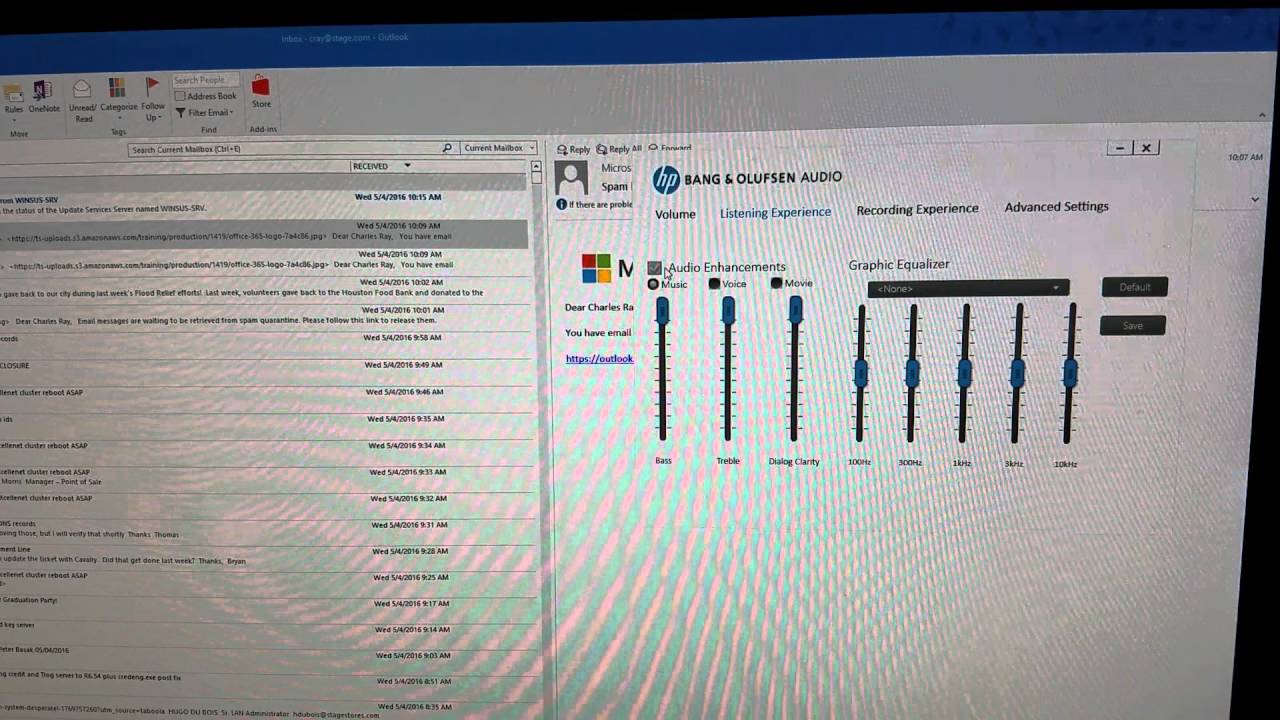Click the Default equalizer button

pyautogui.click(x=1134, y=287)
